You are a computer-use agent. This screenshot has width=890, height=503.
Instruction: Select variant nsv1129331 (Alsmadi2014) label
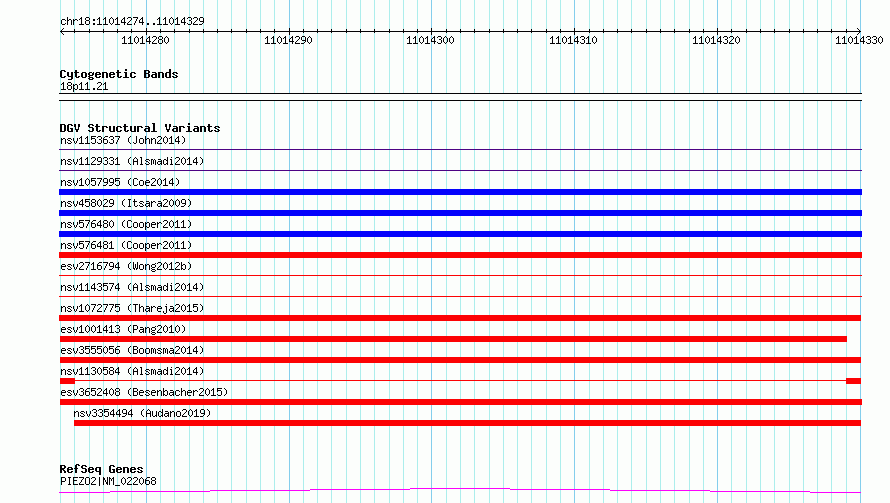(x=132, y=161)
